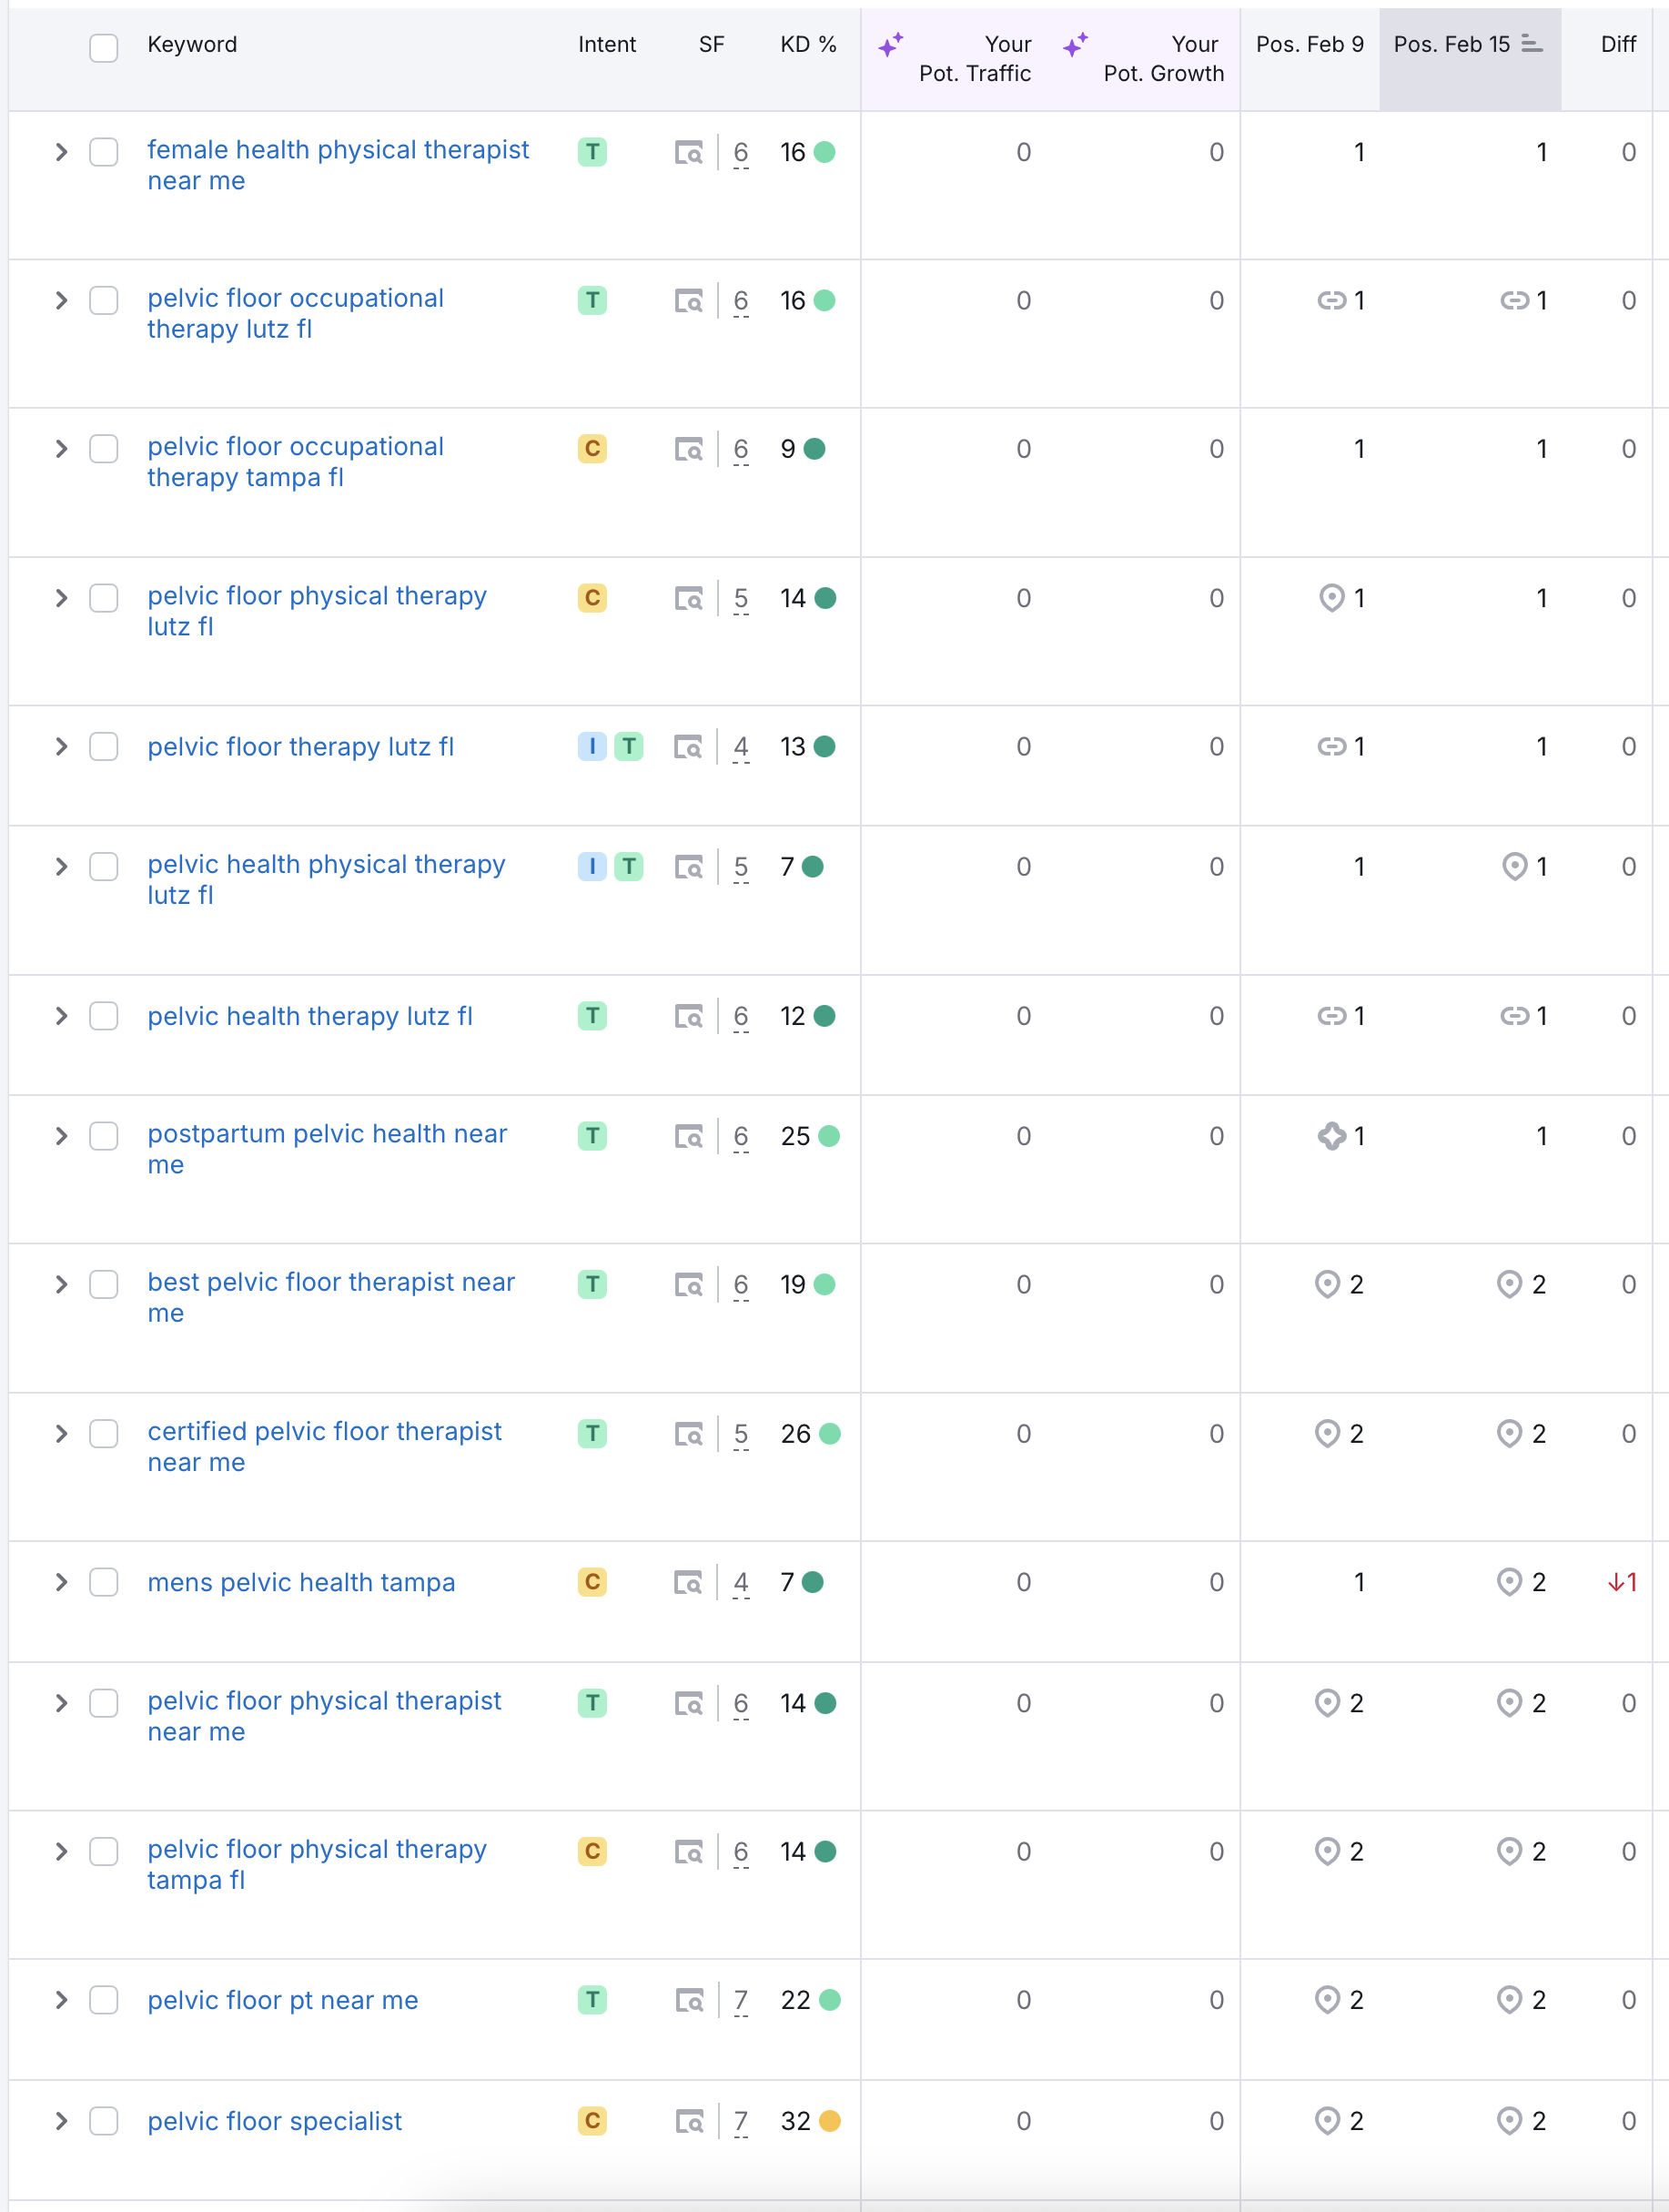
Task: Click the local pack pin icon for "best pelvic floor therapist near me"
Action: point(1328,1284)
